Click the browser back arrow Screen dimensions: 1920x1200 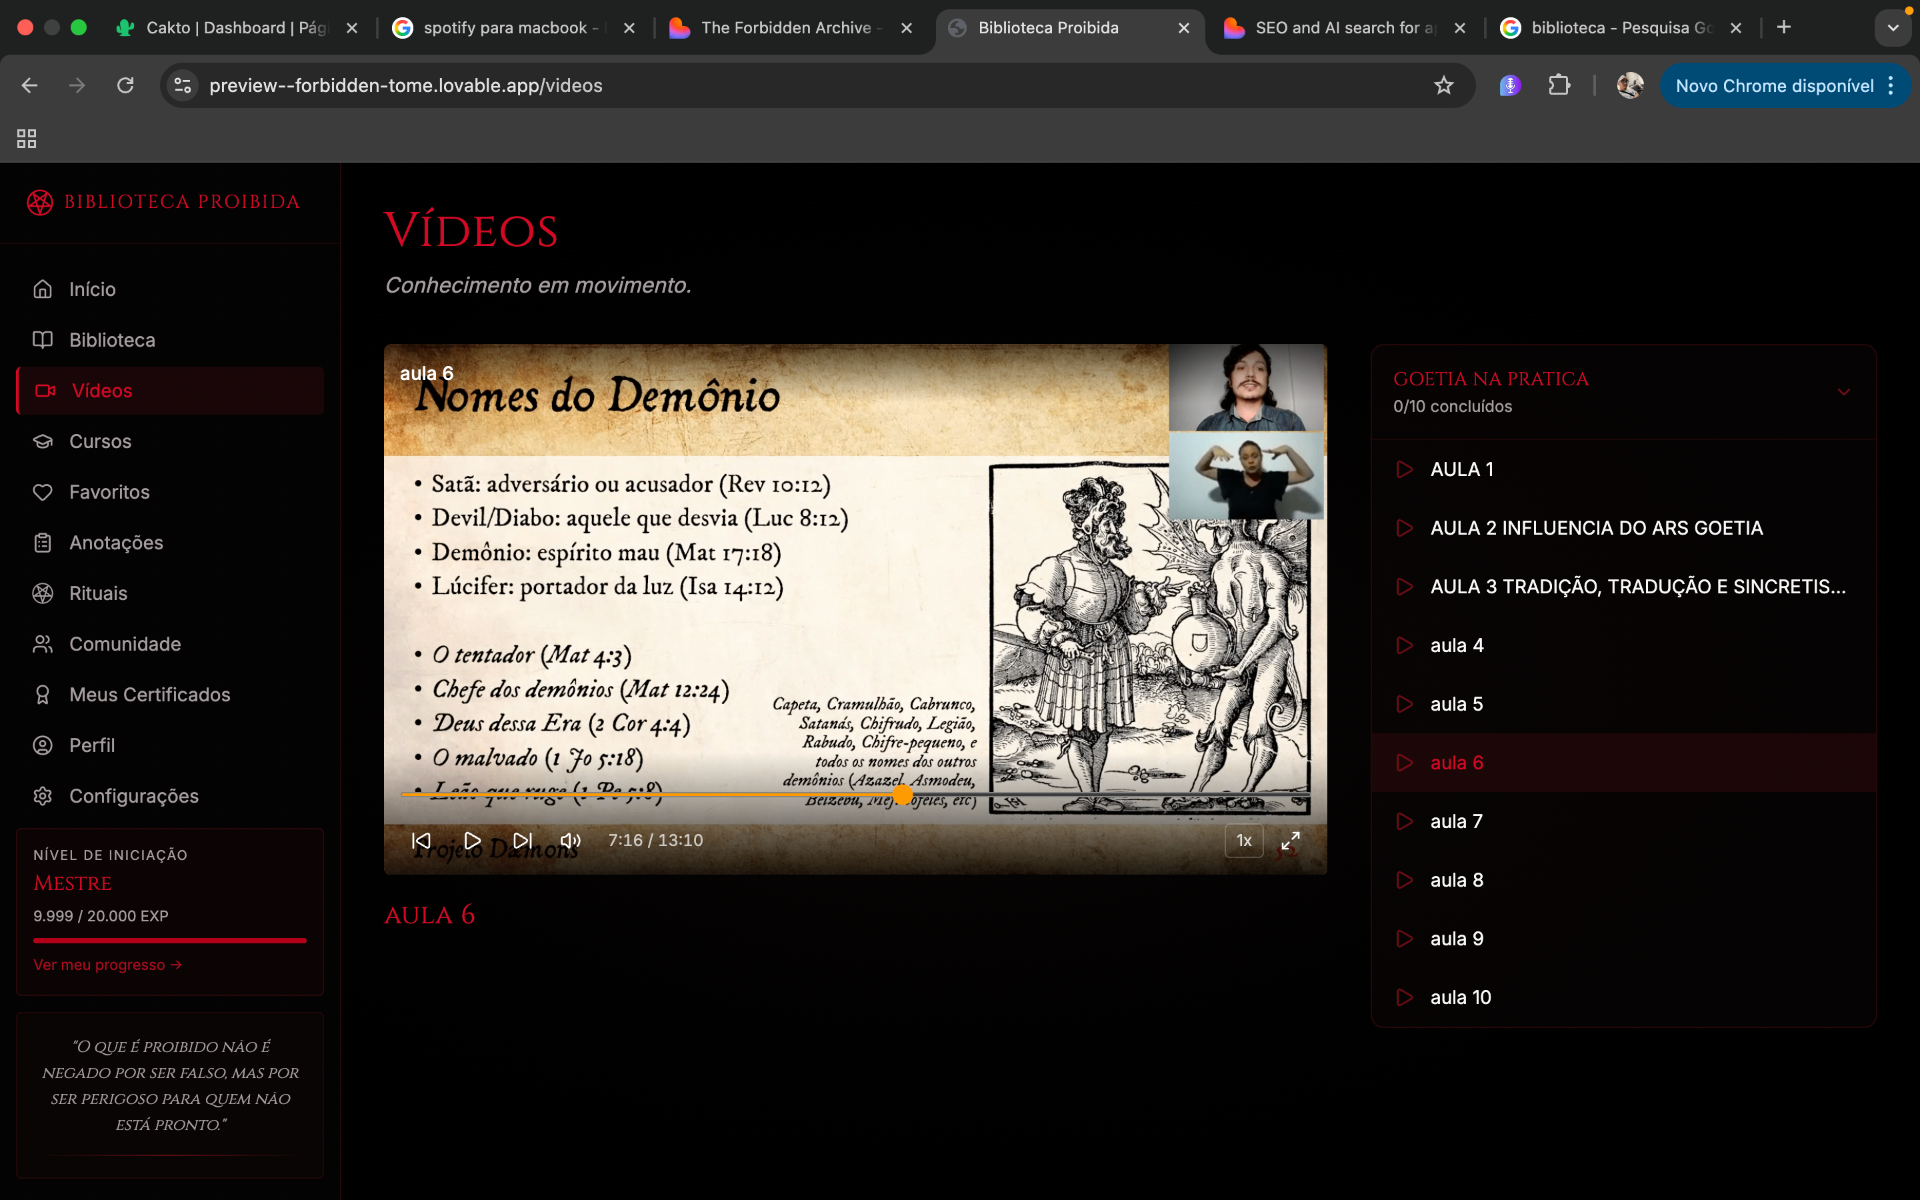[x=30, y=86]
